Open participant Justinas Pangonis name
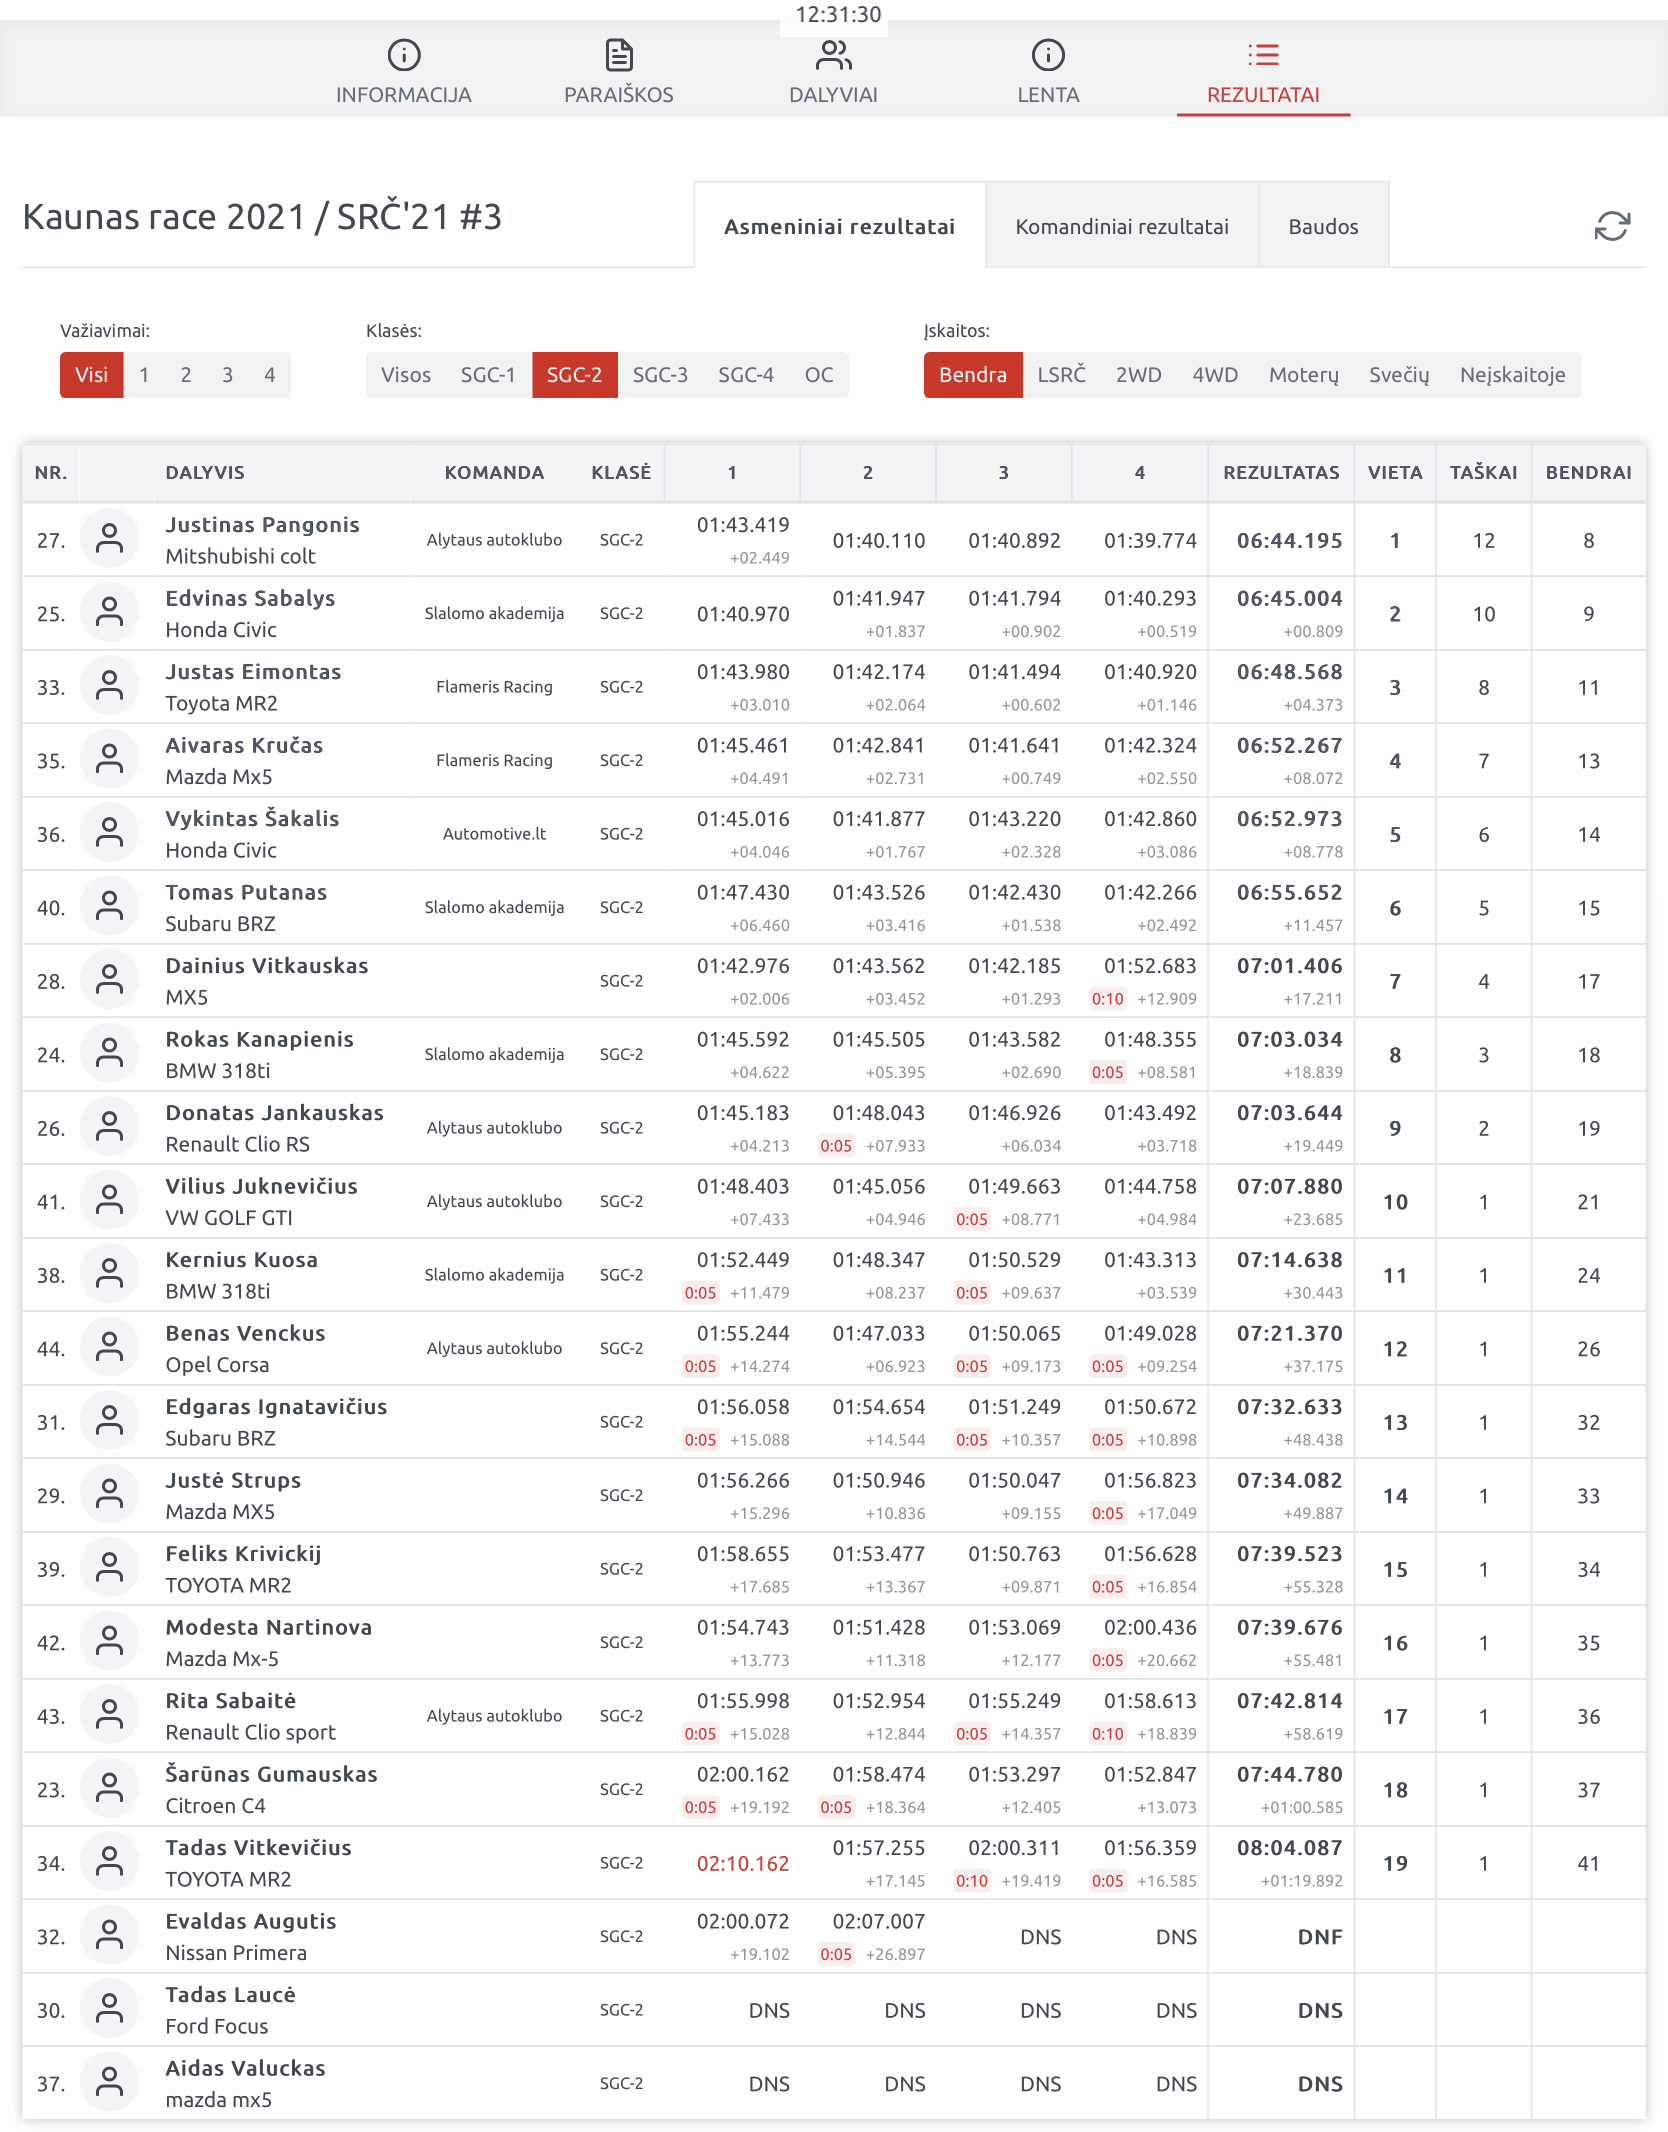The image size is (1668, 2132). [262, 525]
